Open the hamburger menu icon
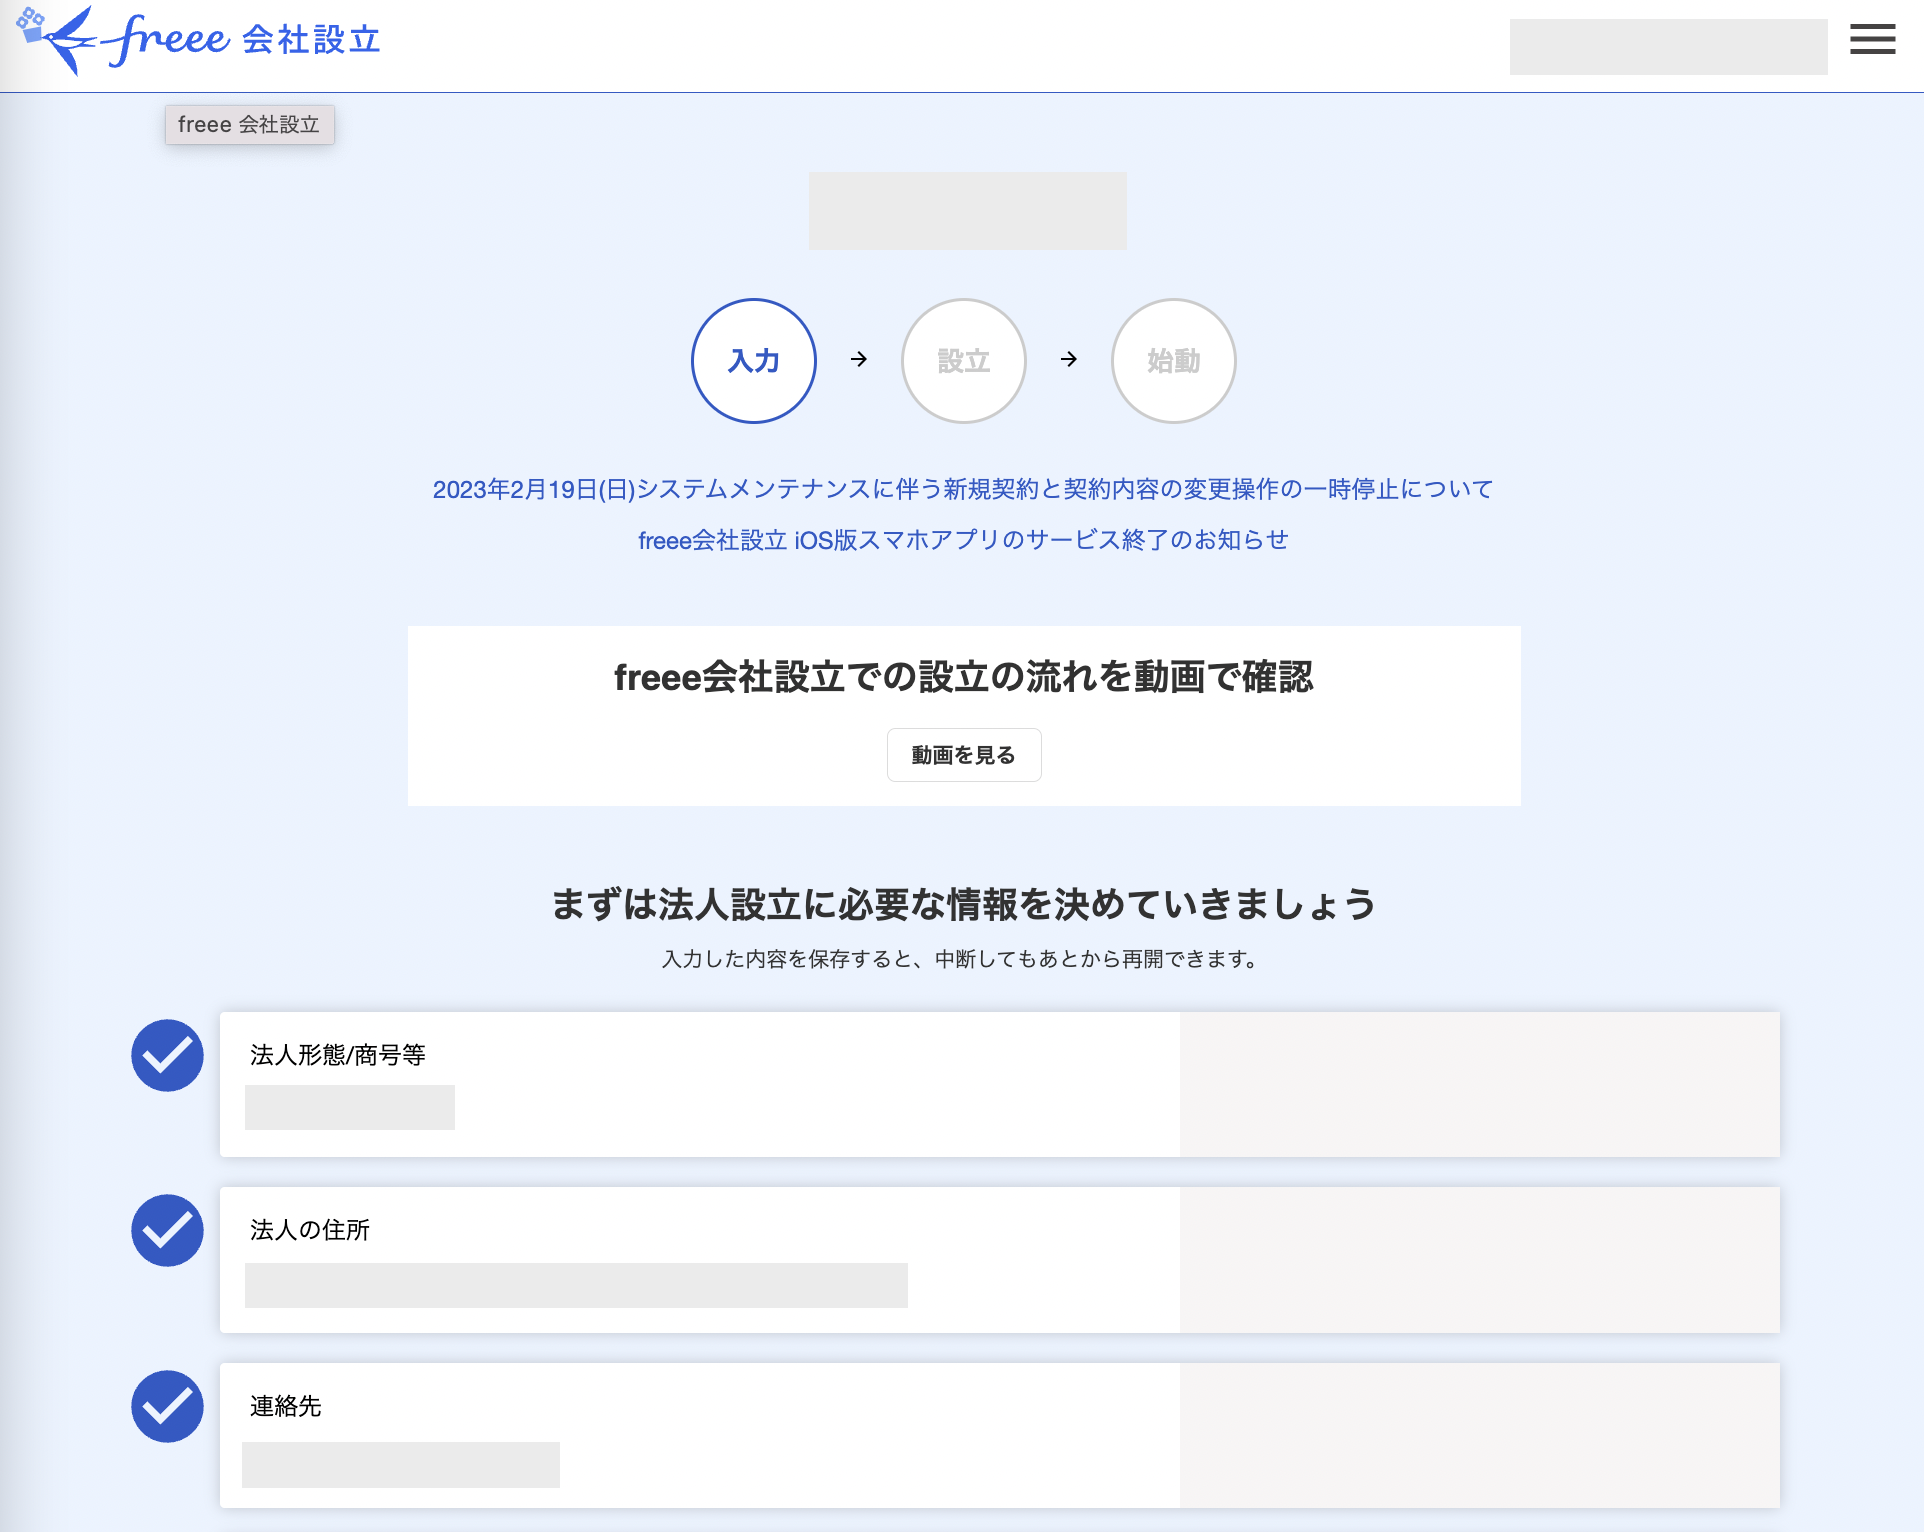This screenshot has width=1924, height=1532. tap(1872, 39)
